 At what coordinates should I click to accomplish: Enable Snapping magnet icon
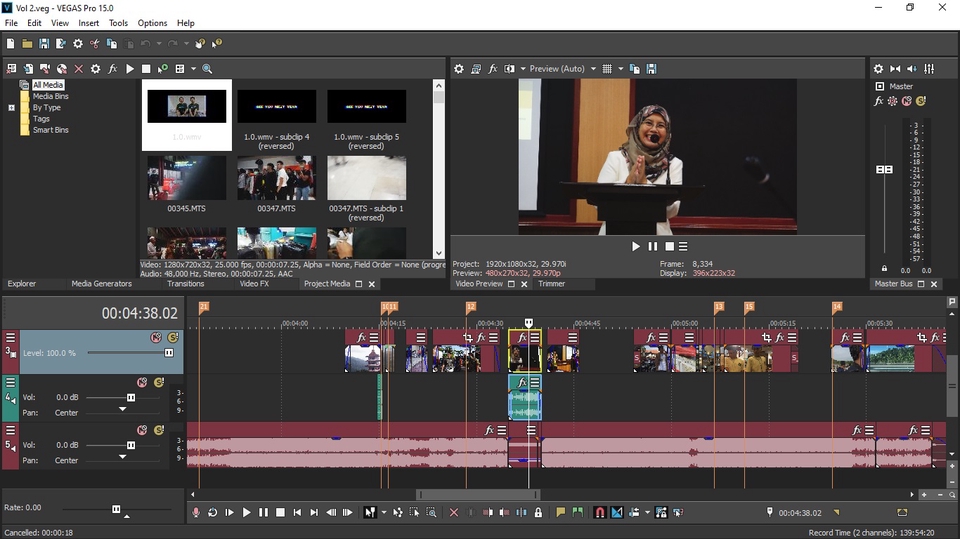600,512
